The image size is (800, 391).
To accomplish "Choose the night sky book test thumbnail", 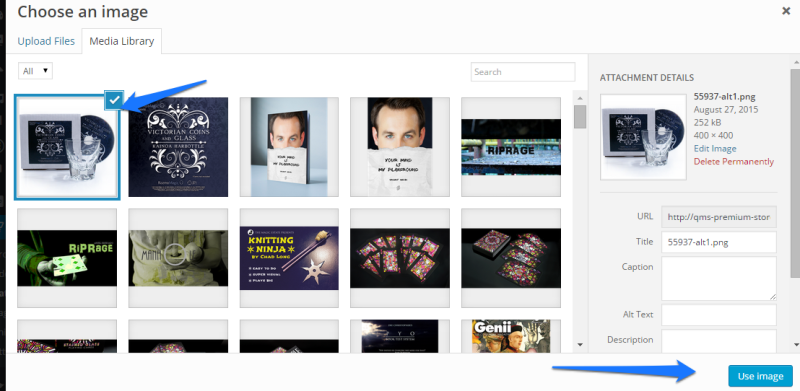I will 400,336.
